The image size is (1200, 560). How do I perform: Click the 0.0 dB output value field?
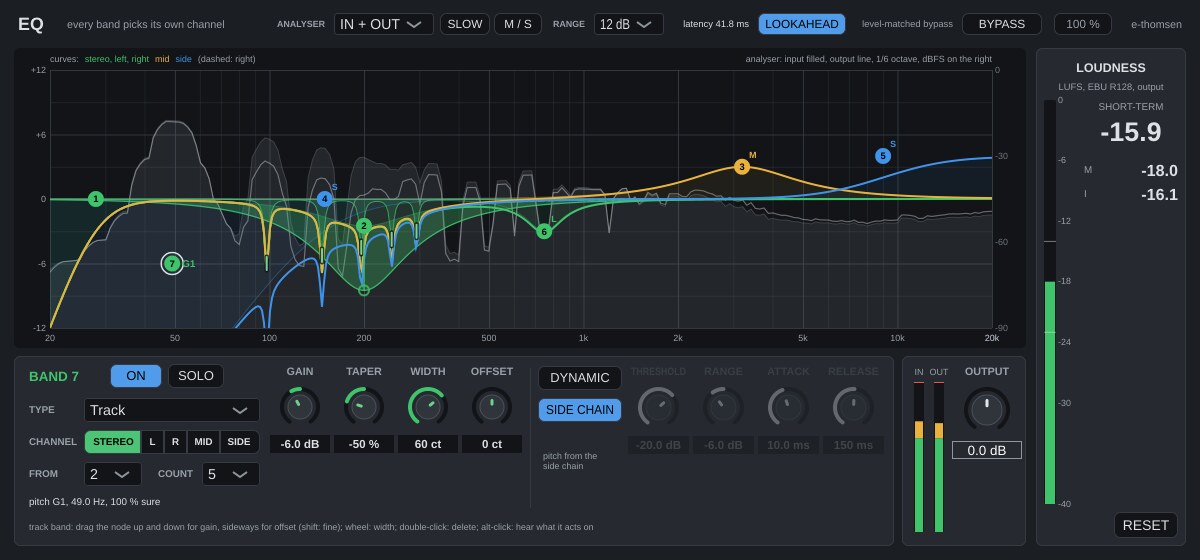(x=987, y=450)
